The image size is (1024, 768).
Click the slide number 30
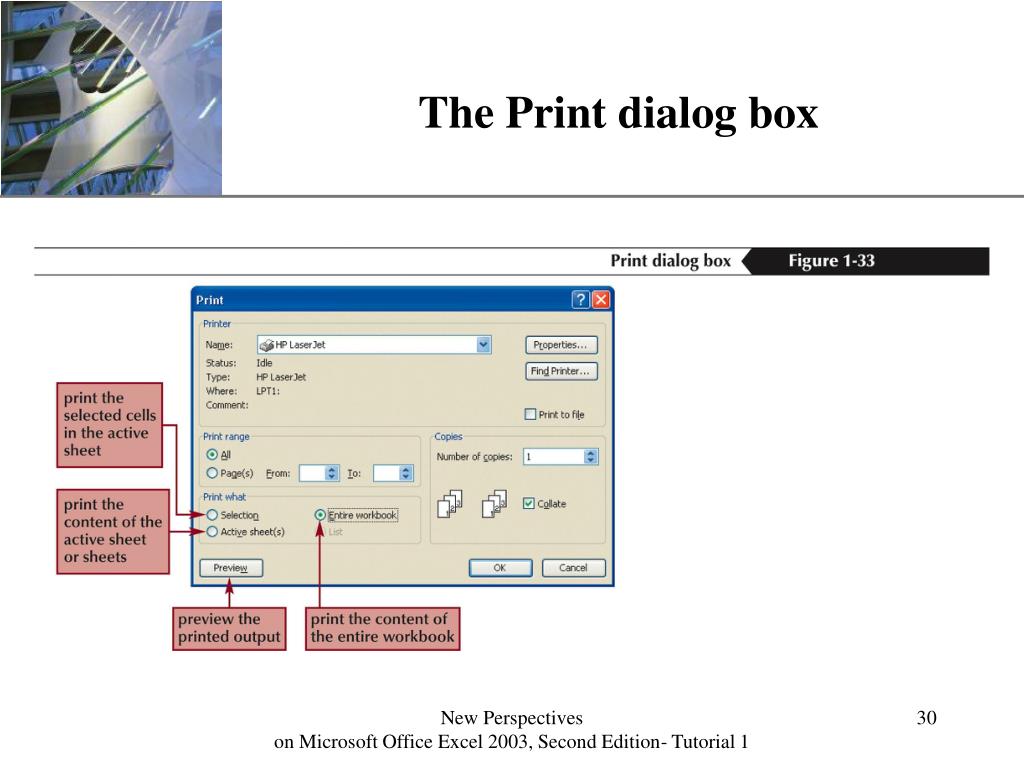(927, 718)
